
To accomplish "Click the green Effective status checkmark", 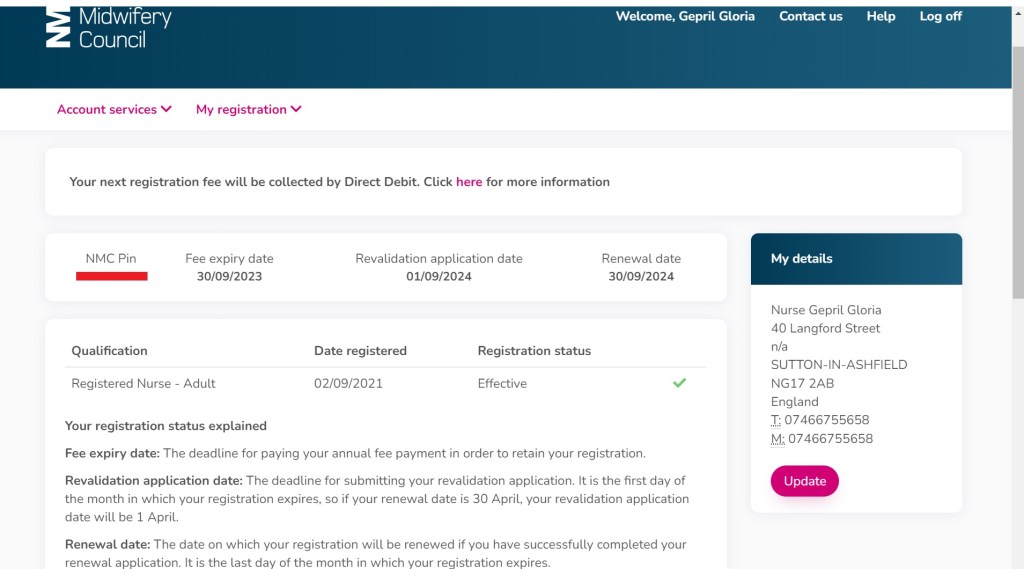I will coord(680,383).
